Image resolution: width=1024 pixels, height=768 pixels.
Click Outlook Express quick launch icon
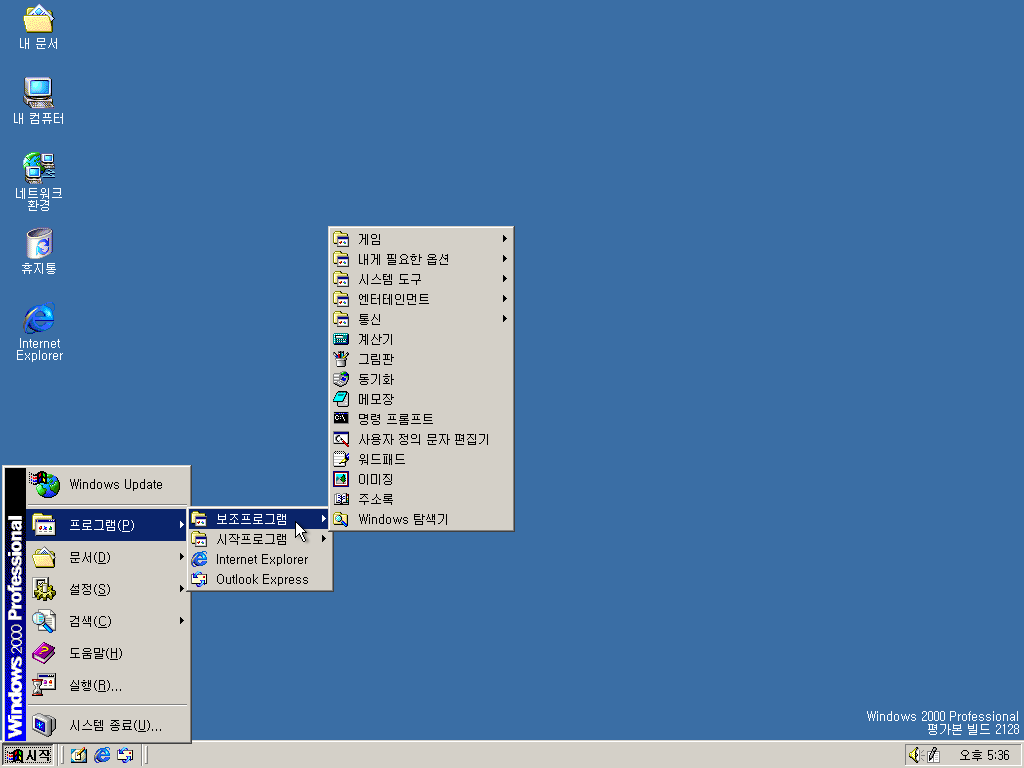[125, 756]
